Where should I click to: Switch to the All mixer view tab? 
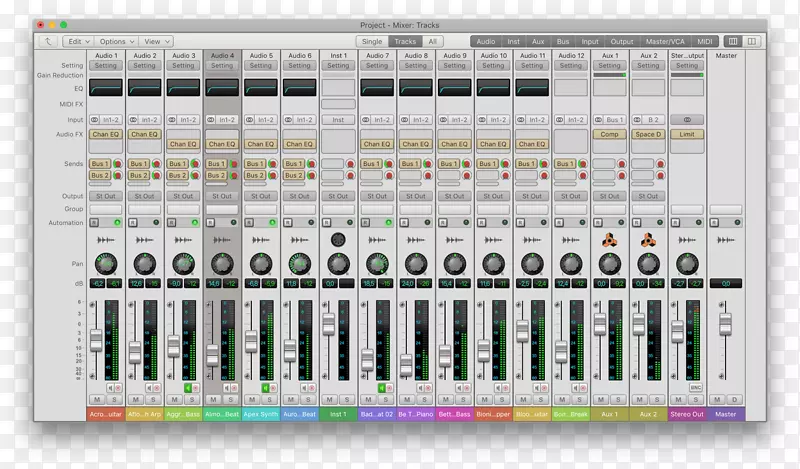(432, 41)
